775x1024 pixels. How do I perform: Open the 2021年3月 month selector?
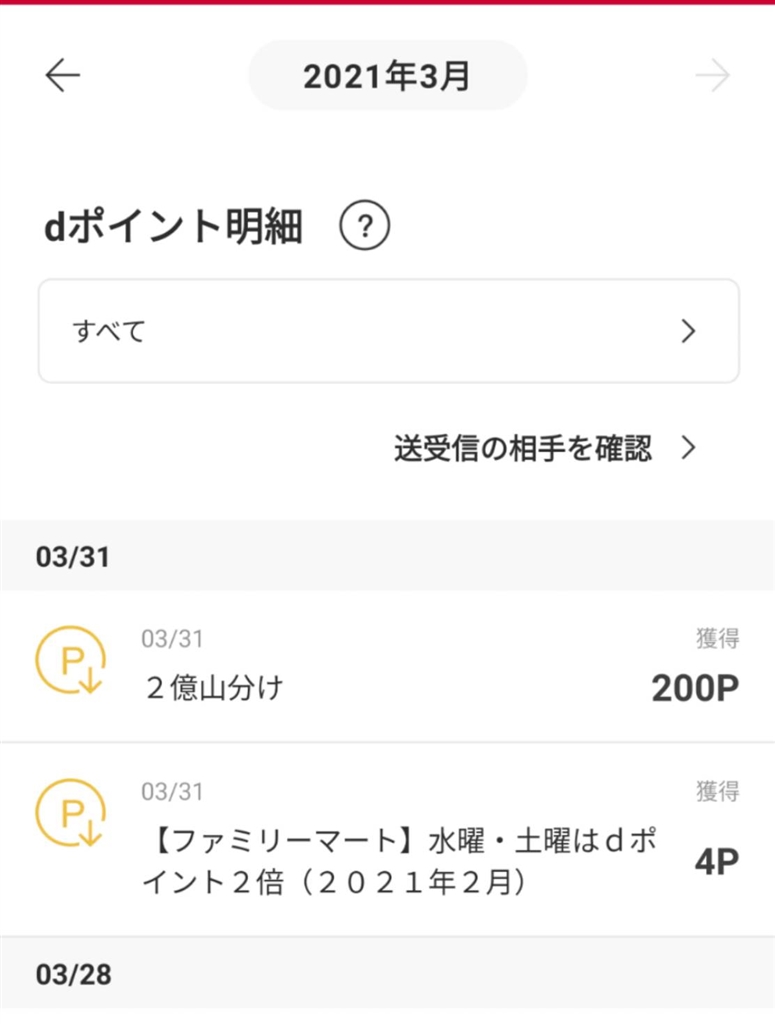387,76
